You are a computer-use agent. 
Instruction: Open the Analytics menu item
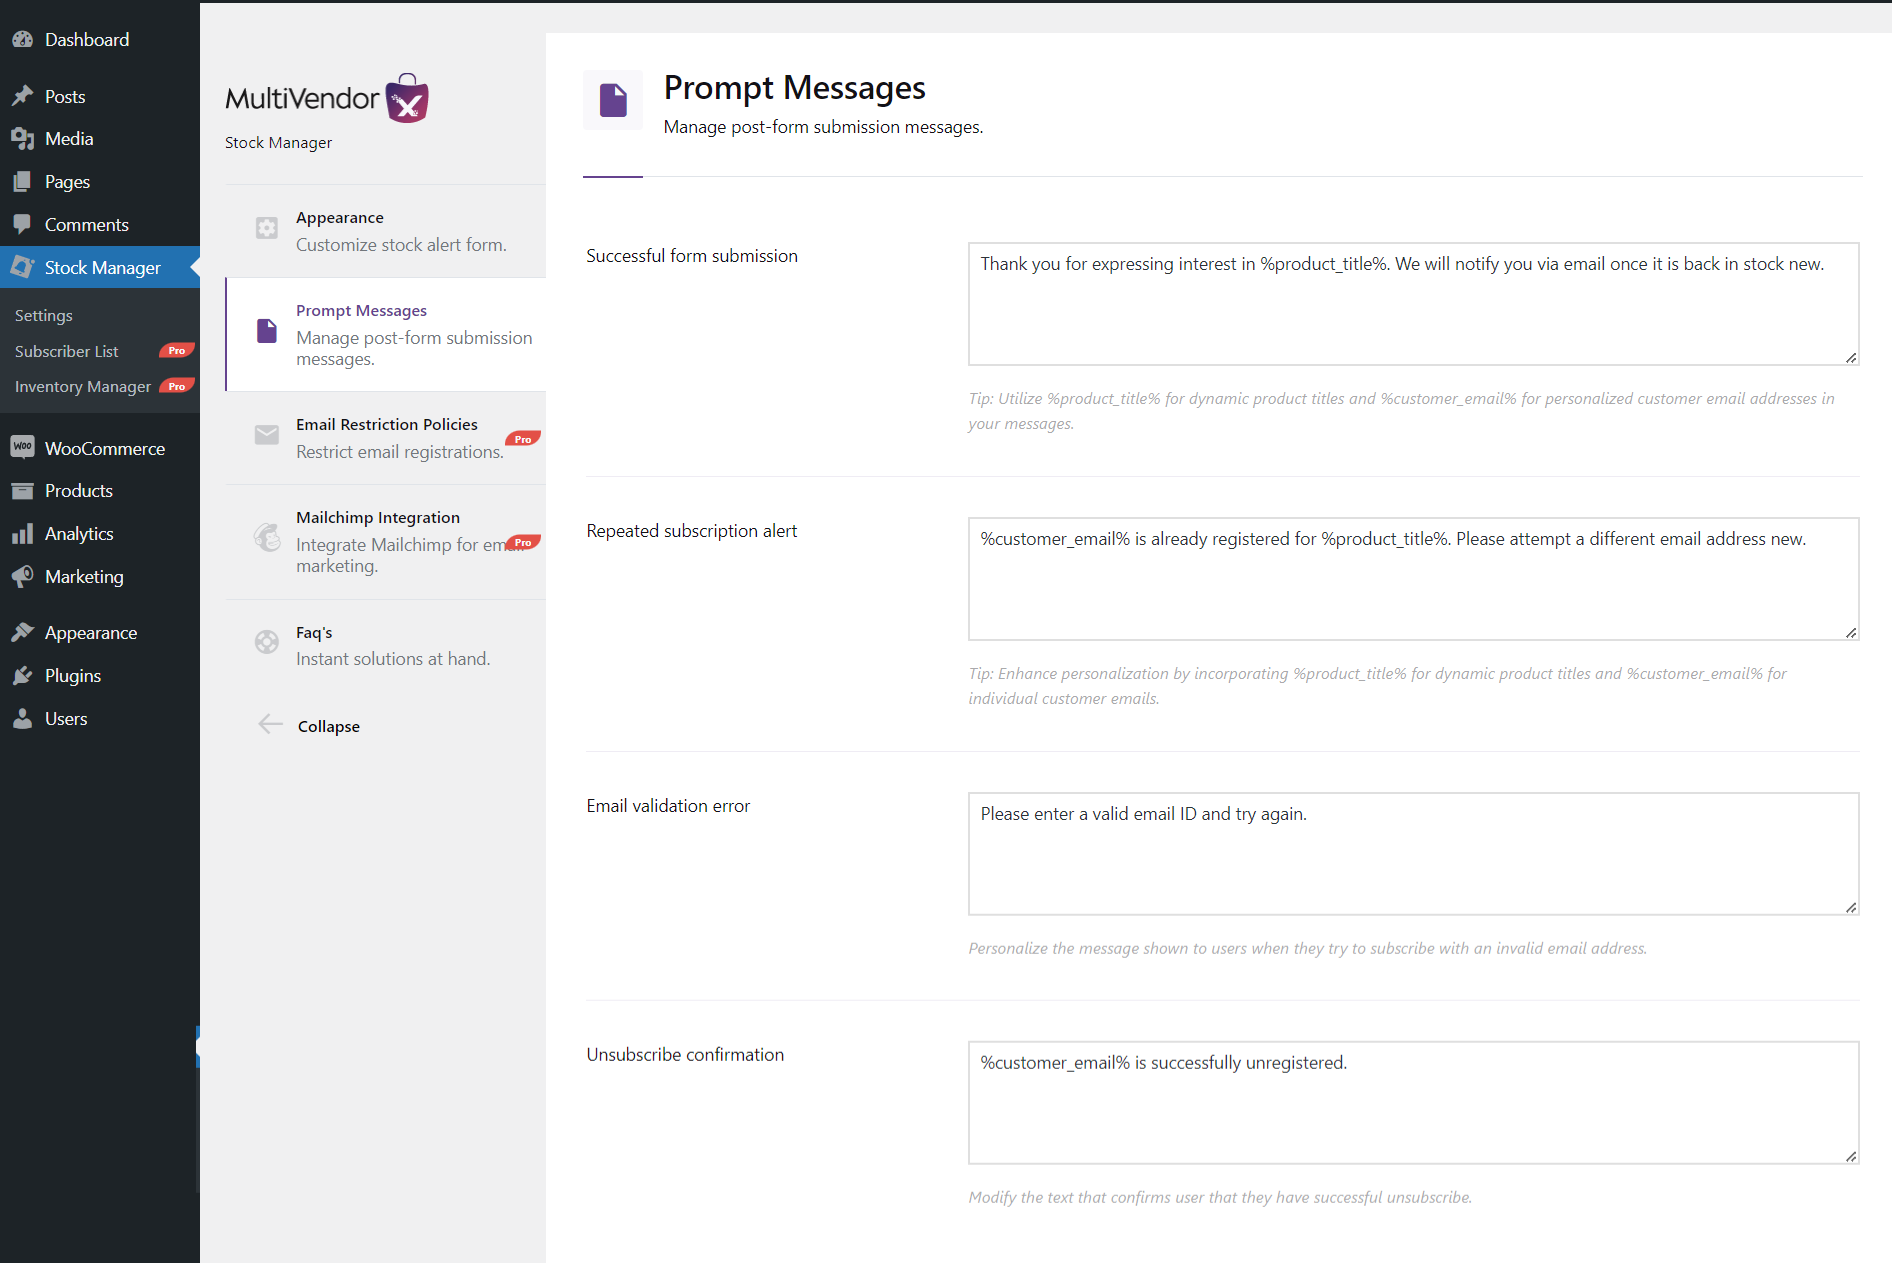point(100,534)
